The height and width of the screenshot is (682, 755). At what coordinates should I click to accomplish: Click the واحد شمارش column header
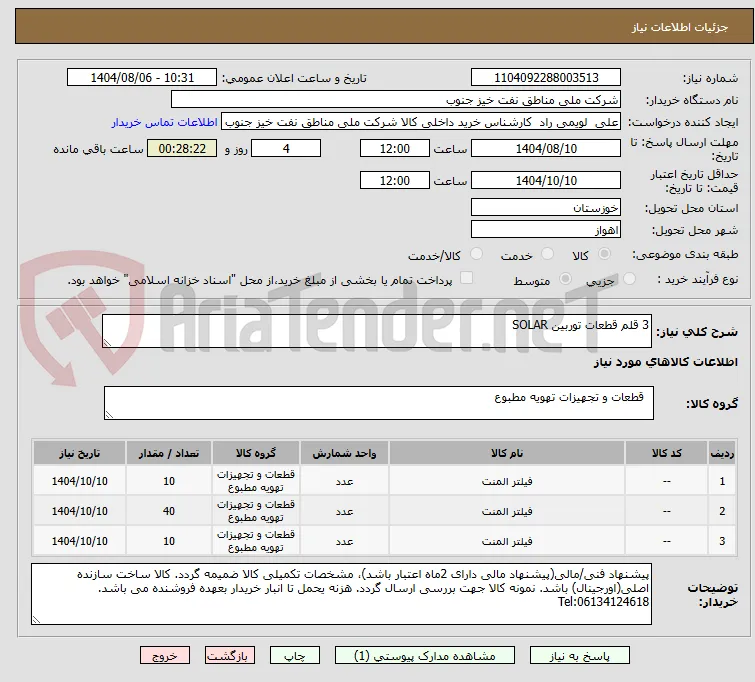click(x=344, y=453)
